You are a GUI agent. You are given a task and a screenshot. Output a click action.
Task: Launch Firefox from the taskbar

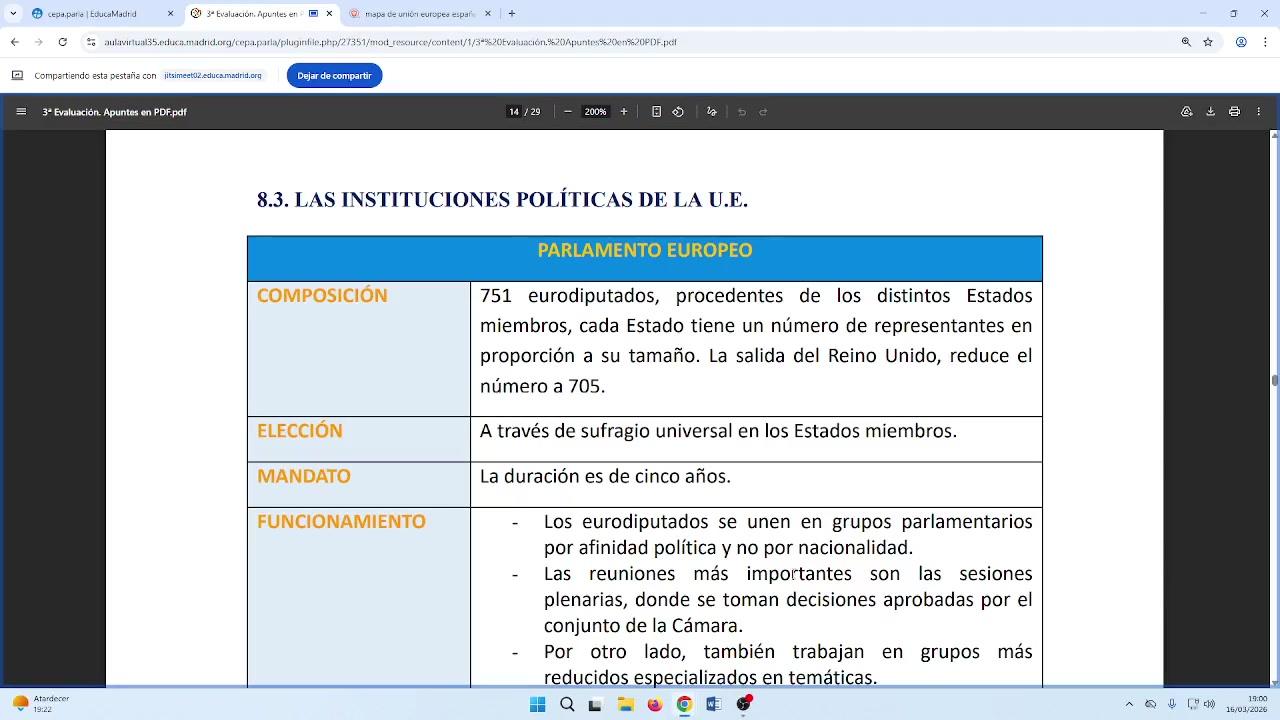point(655,704)
